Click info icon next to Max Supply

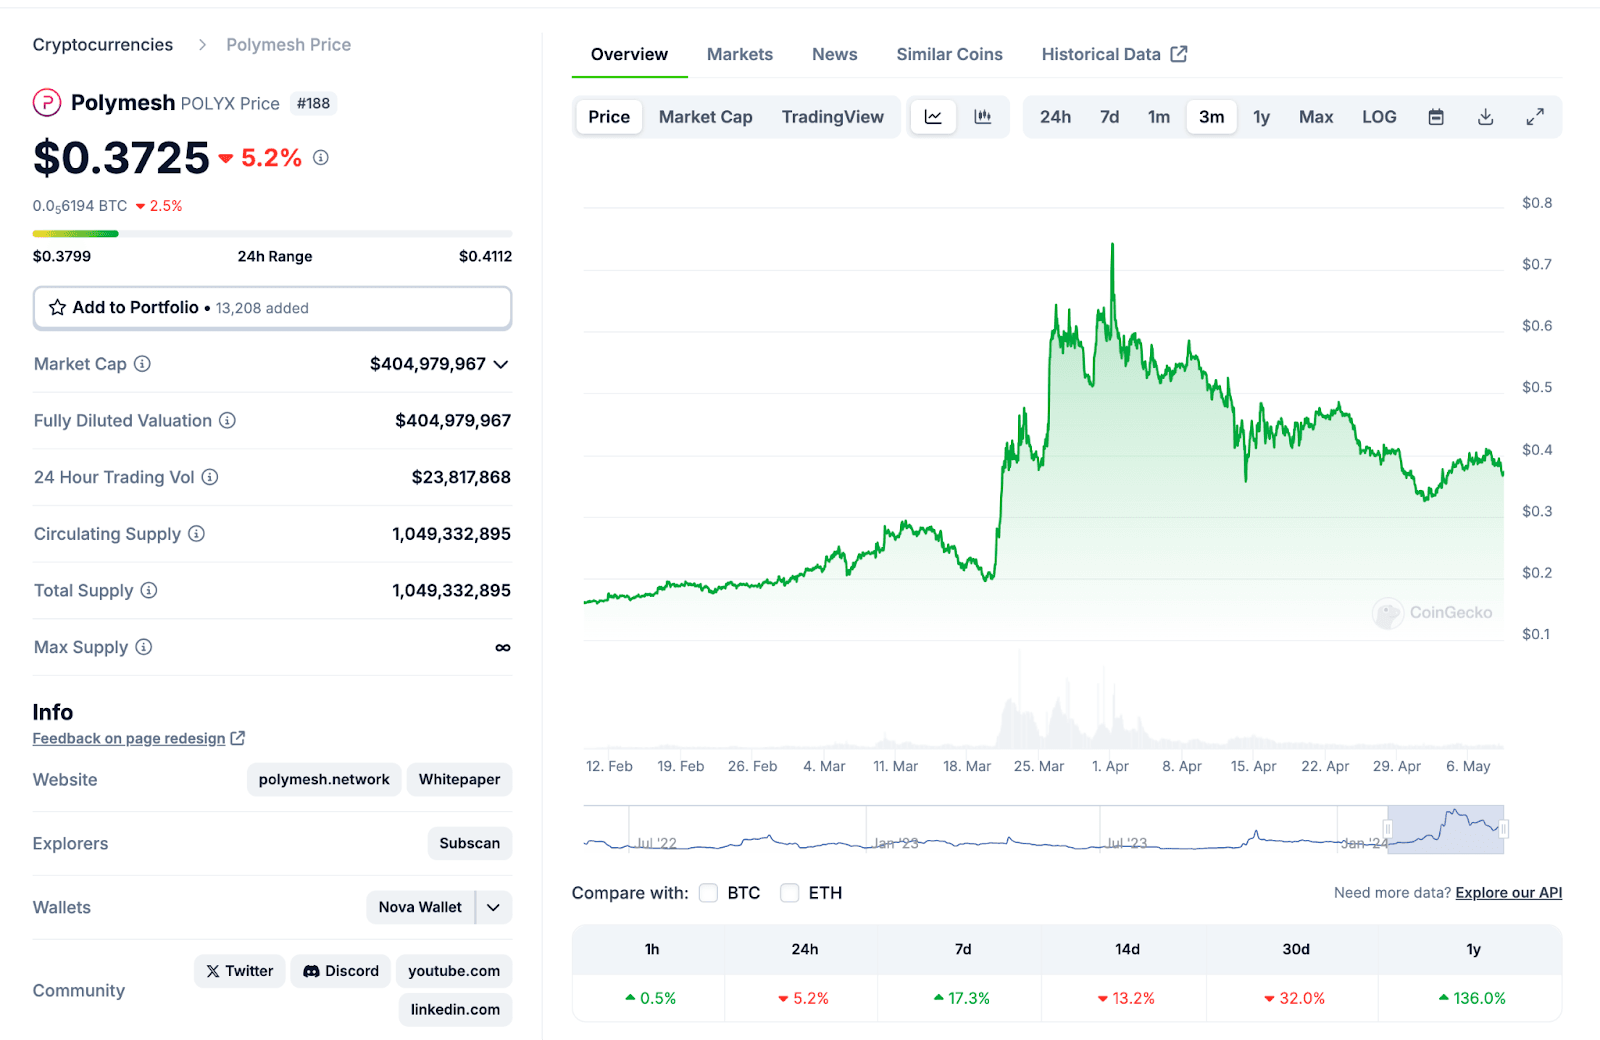(x=144, y=647)
